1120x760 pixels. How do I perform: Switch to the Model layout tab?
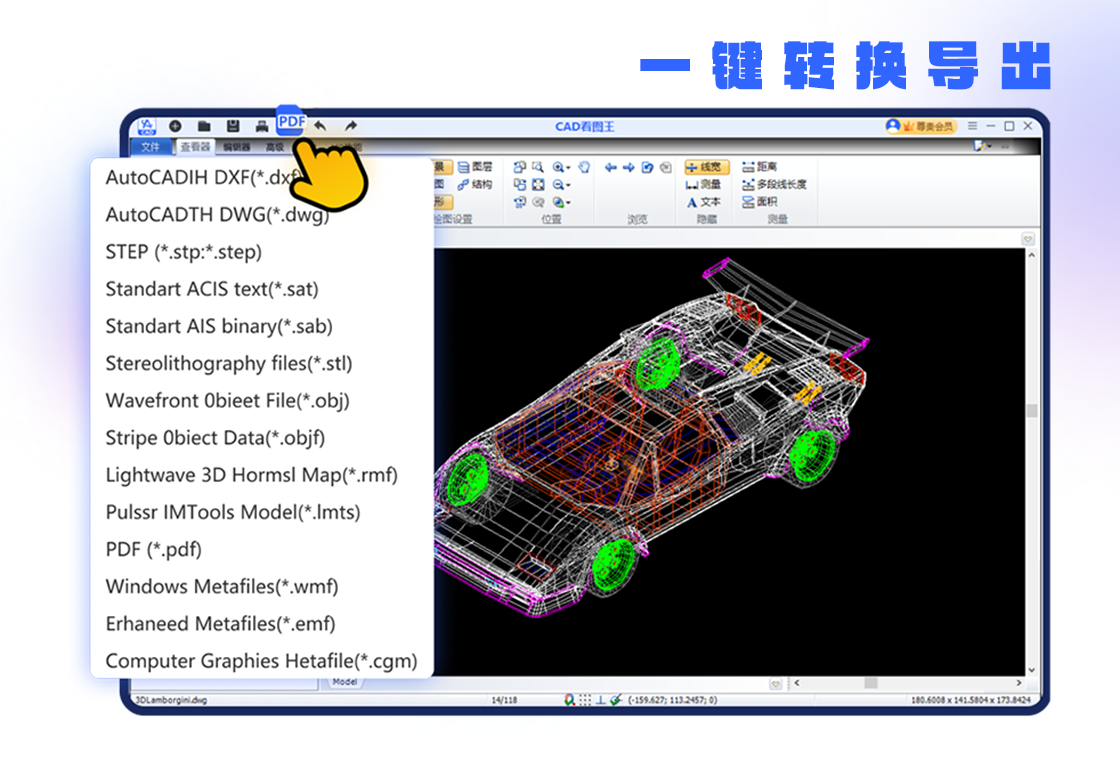[345, 682]
